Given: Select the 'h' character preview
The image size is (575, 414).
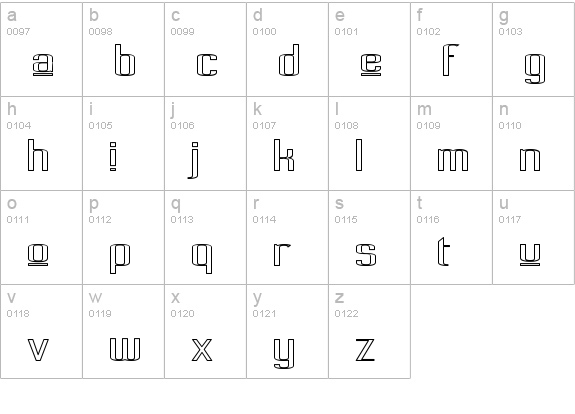Looking at the screenshot, I should (41, 143).
